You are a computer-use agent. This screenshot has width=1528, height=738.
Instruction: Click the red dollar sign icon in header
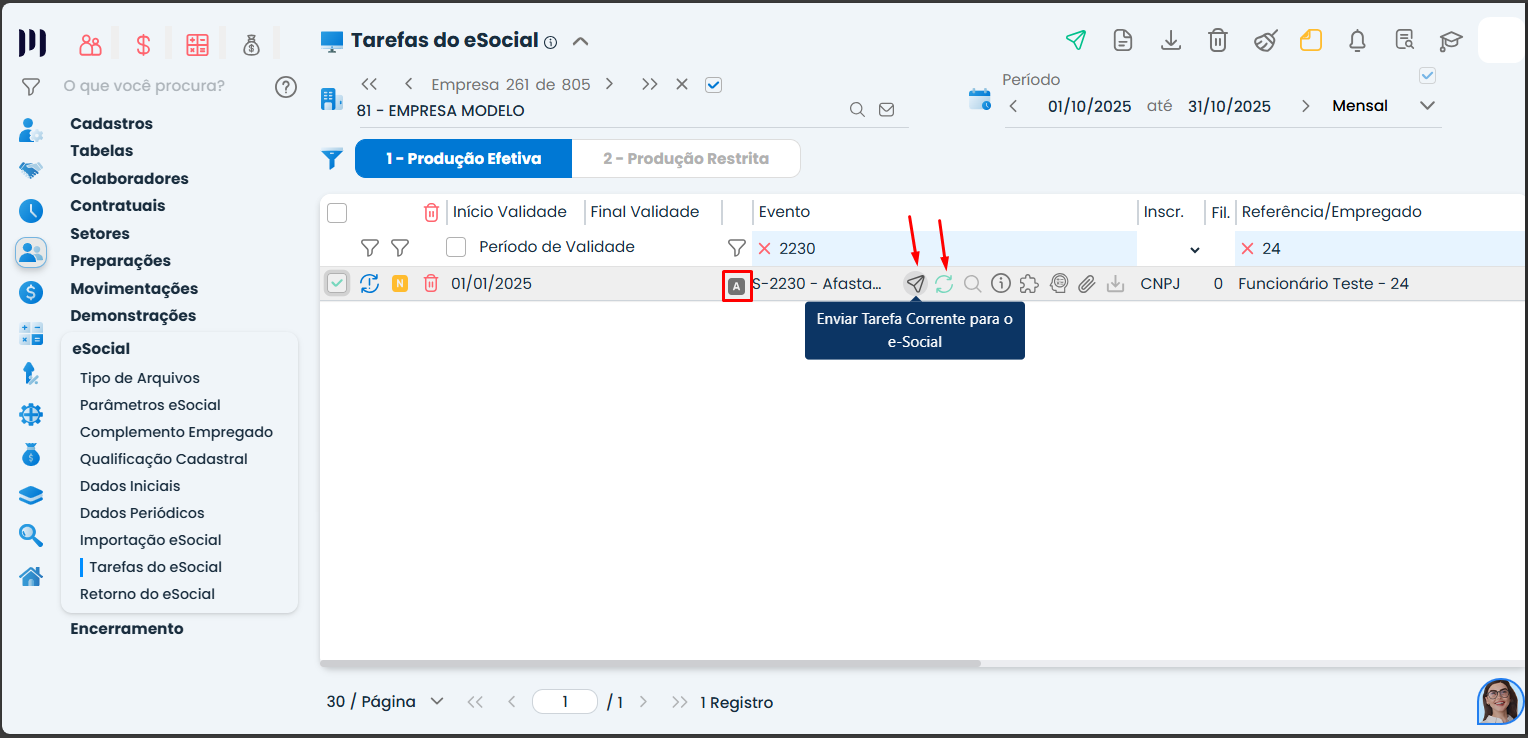click(x=144, y=45)
